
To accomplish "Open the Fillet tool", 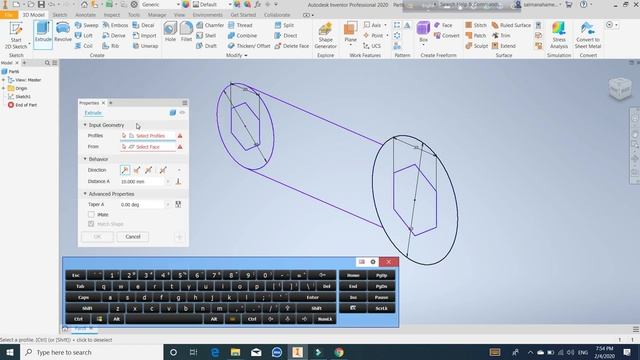I will click(x=186, y=33).
